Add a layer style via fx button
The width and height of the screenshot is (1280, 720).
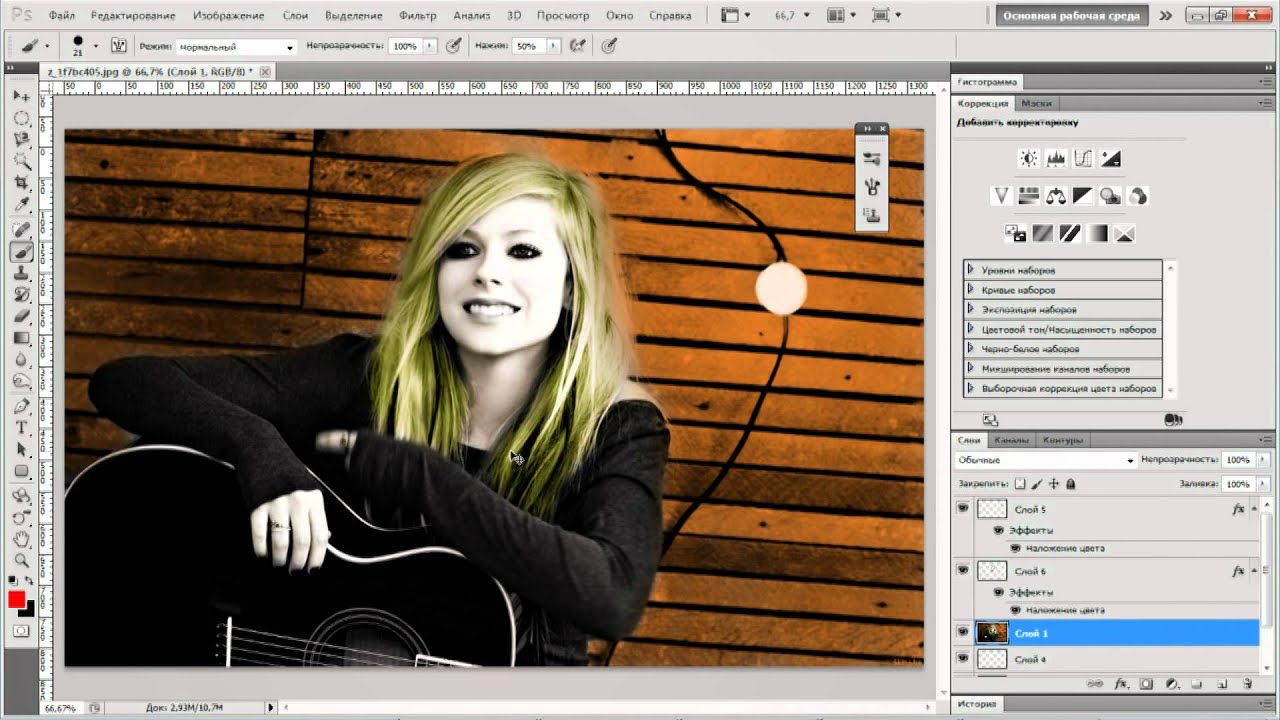[x=1121, y=684]
